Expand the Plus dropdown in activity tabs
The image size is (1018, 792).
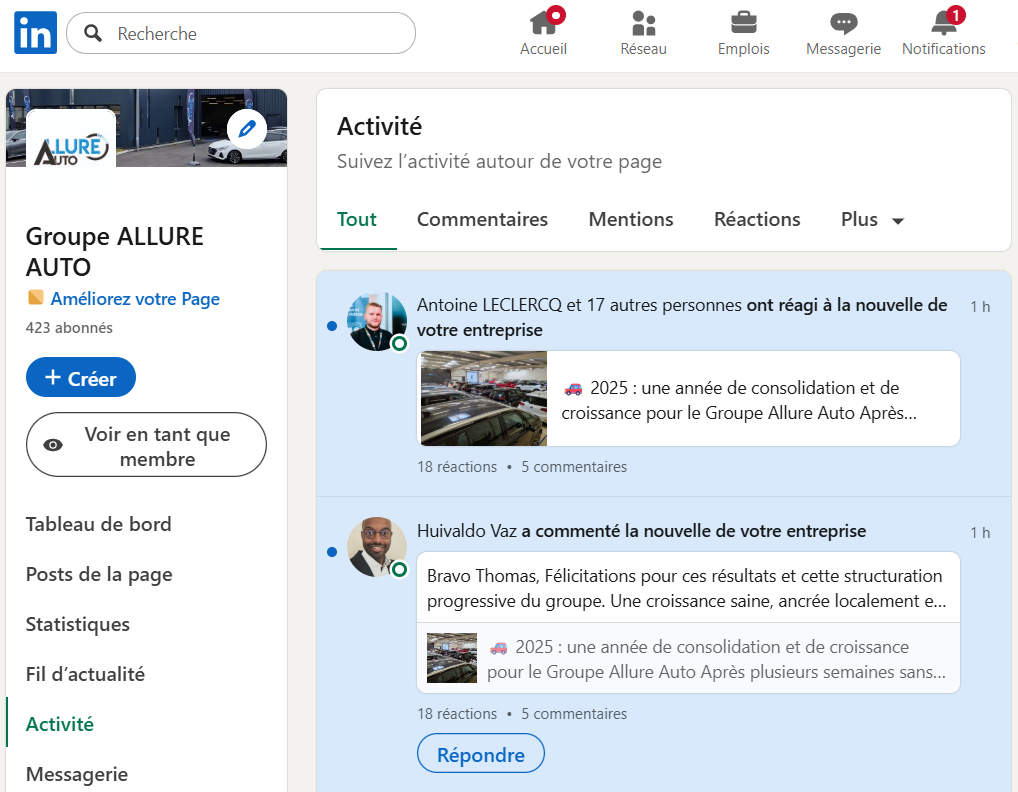point(872,220)
